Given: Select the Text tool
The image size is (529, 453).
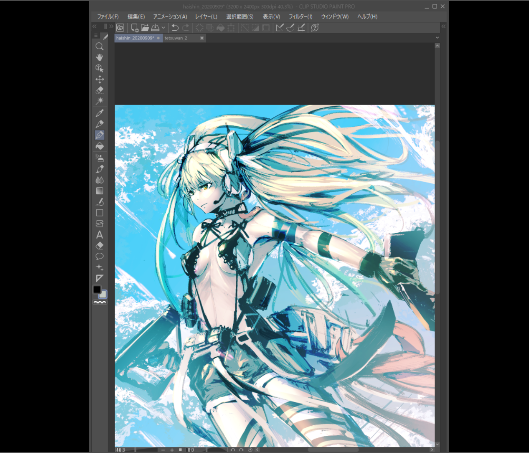Looking at the screenshot, I should 99,235.
